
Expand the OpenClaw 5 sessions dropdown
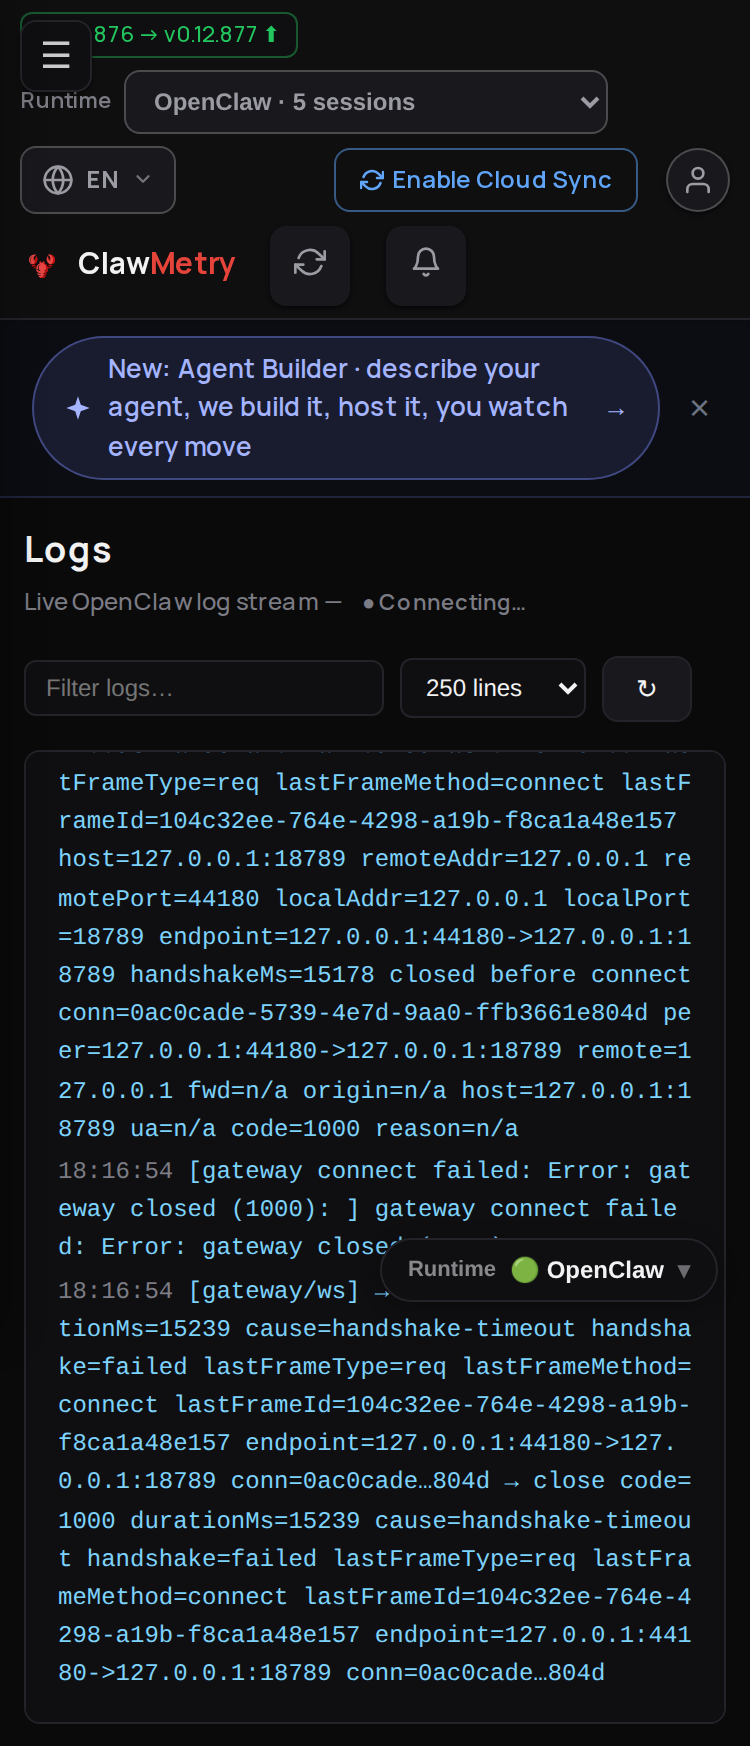tap(366, 102)
